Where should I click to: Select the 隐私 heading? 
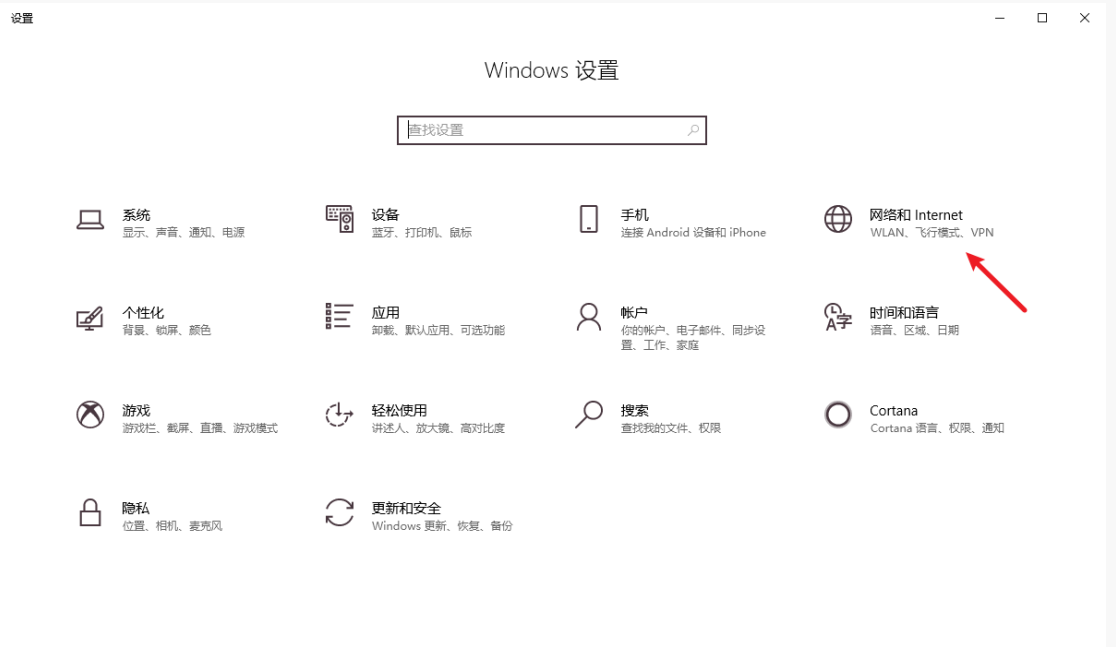point(136,508)
